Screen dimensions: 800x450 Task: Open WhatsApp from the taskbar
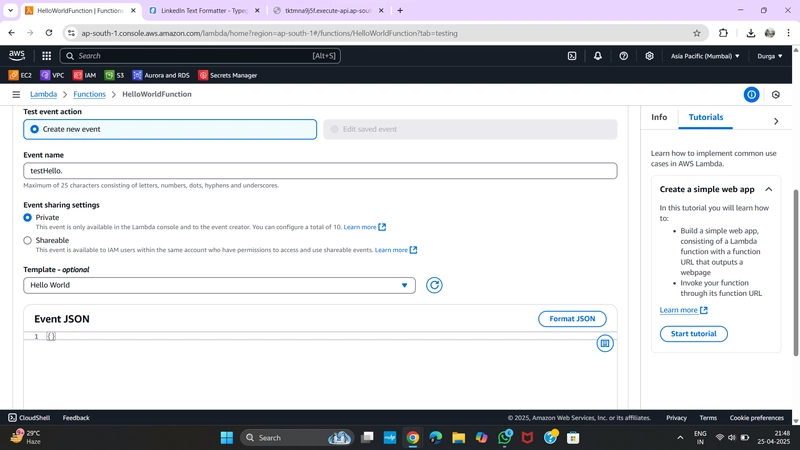(x=505, y=437)
